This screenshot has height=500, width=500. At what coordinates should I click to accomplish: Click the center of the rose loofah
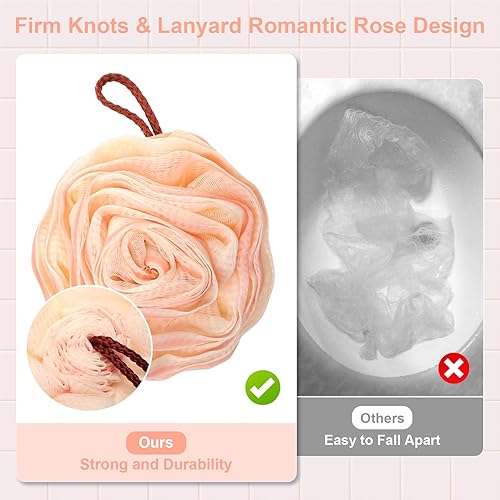pos(147,257)
